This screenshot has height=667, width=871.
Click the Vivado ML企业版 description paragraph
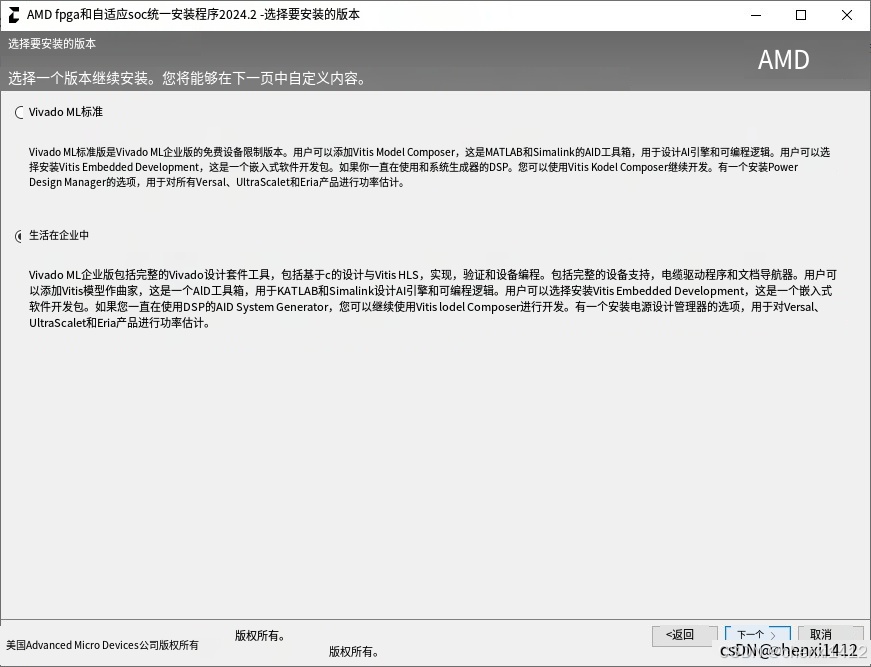(433, 299)
